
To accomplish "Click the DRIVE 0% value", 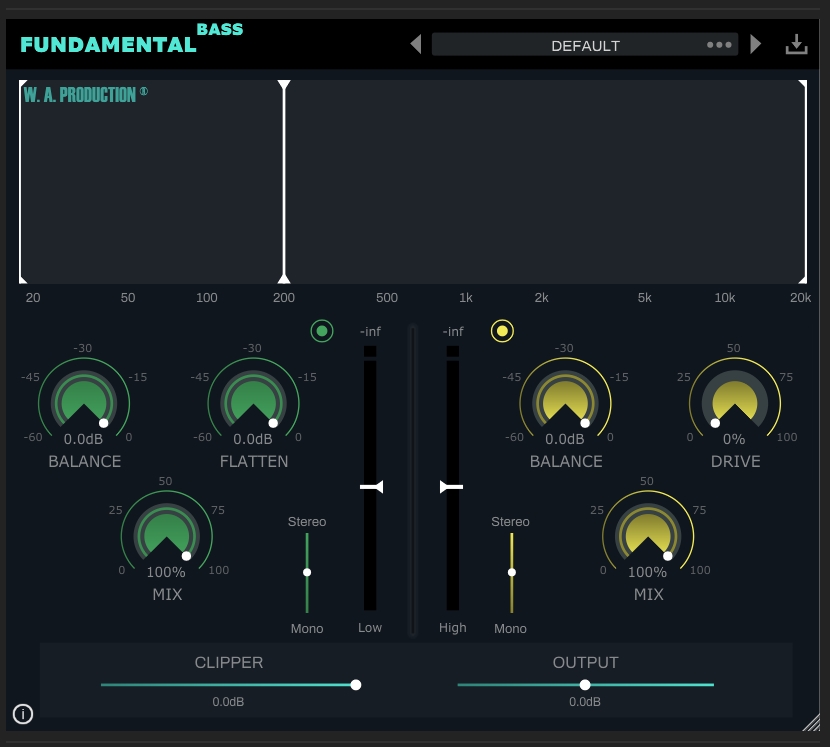I will (734, 439).
